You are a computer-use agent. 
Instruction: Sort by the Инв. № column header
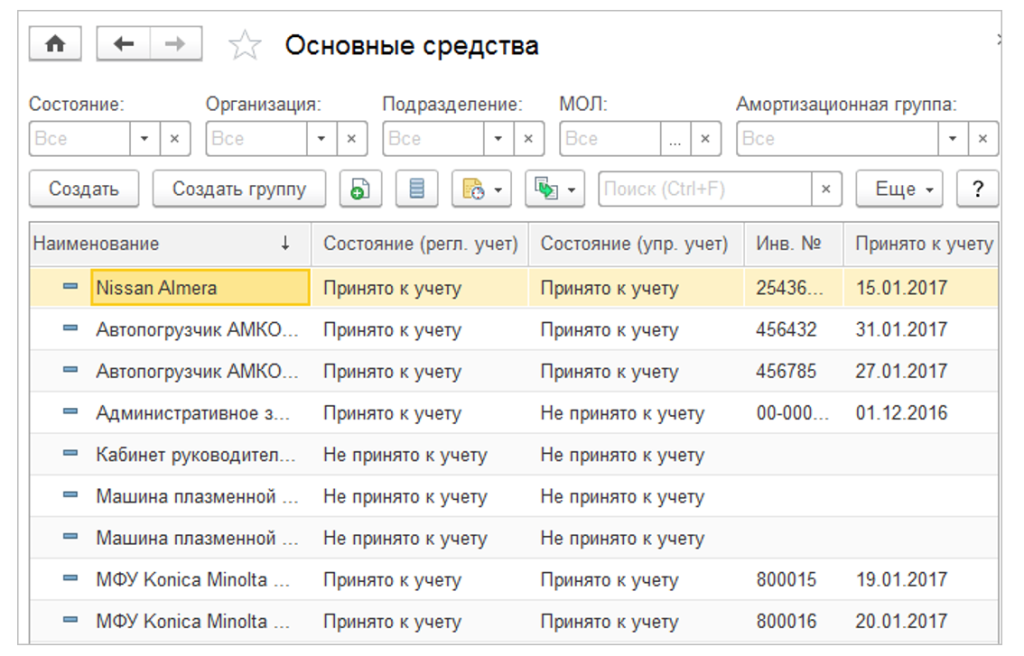[793, 244]
